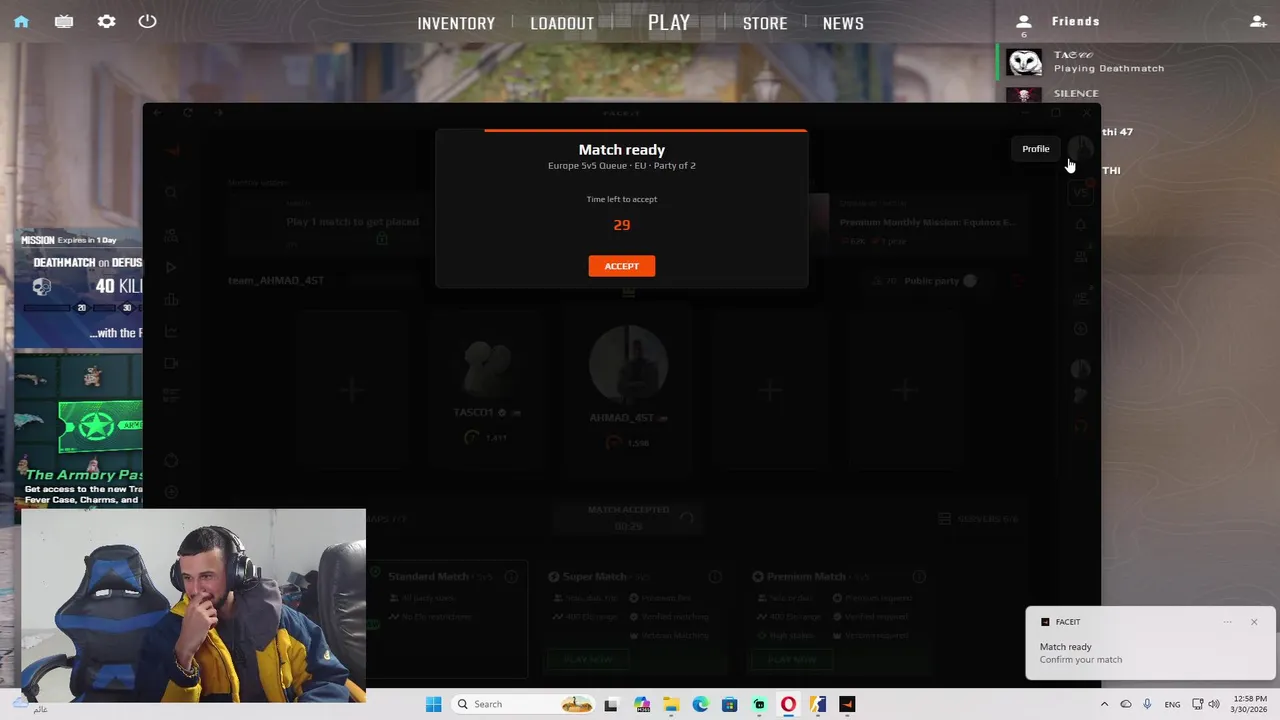Switch to the INVENTORY menu
Screen dimensions: 1280x720
coord(456,23)
